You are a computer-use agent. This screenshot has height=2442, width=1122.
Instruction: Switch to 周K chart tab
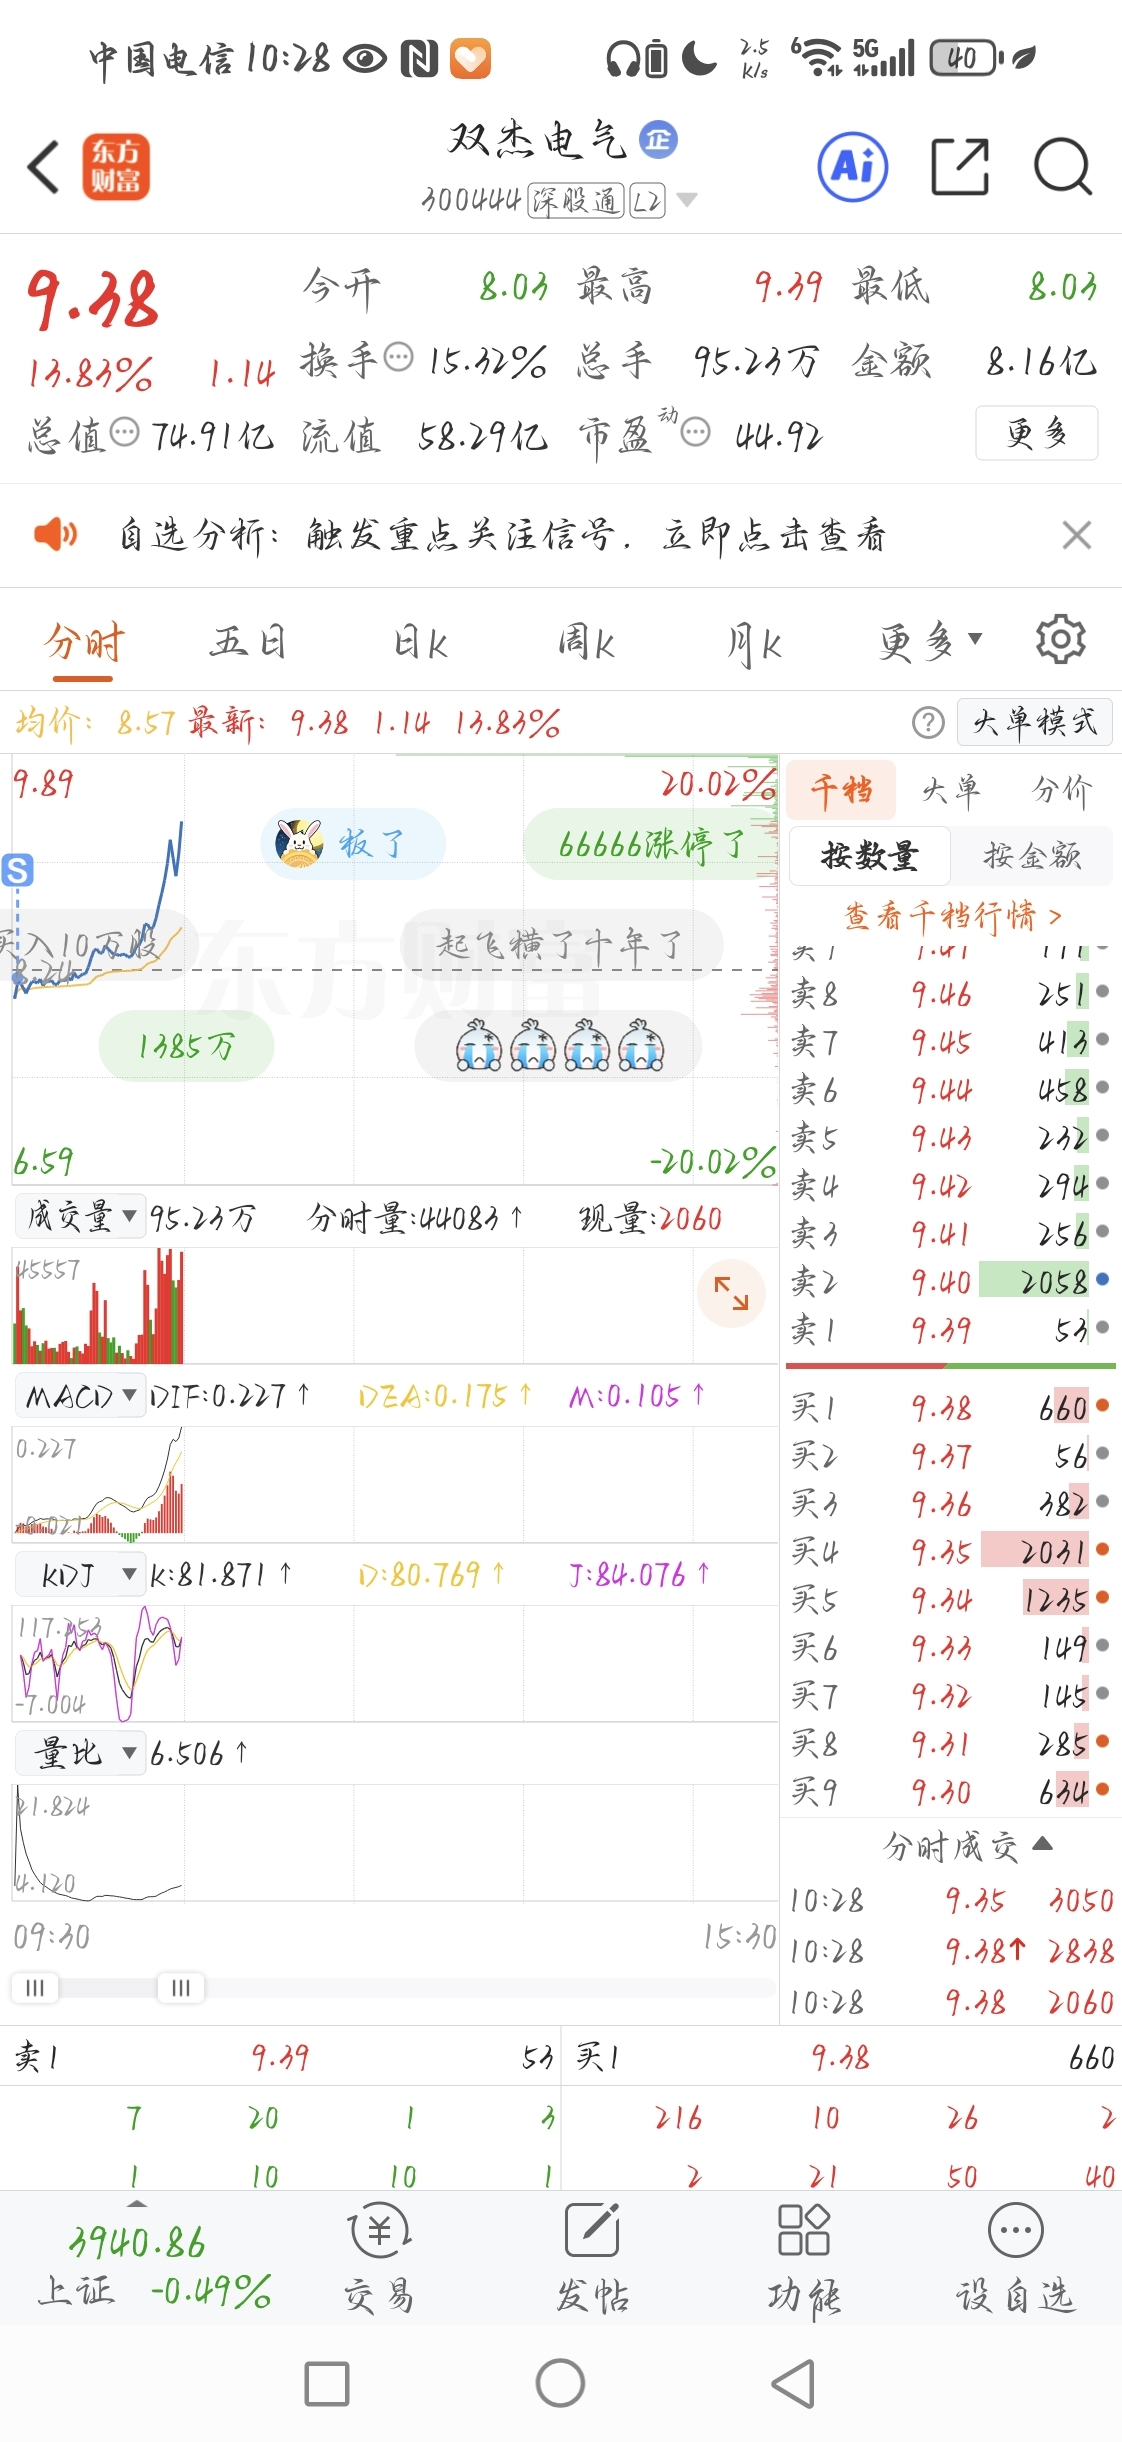[x=586, y=641]
